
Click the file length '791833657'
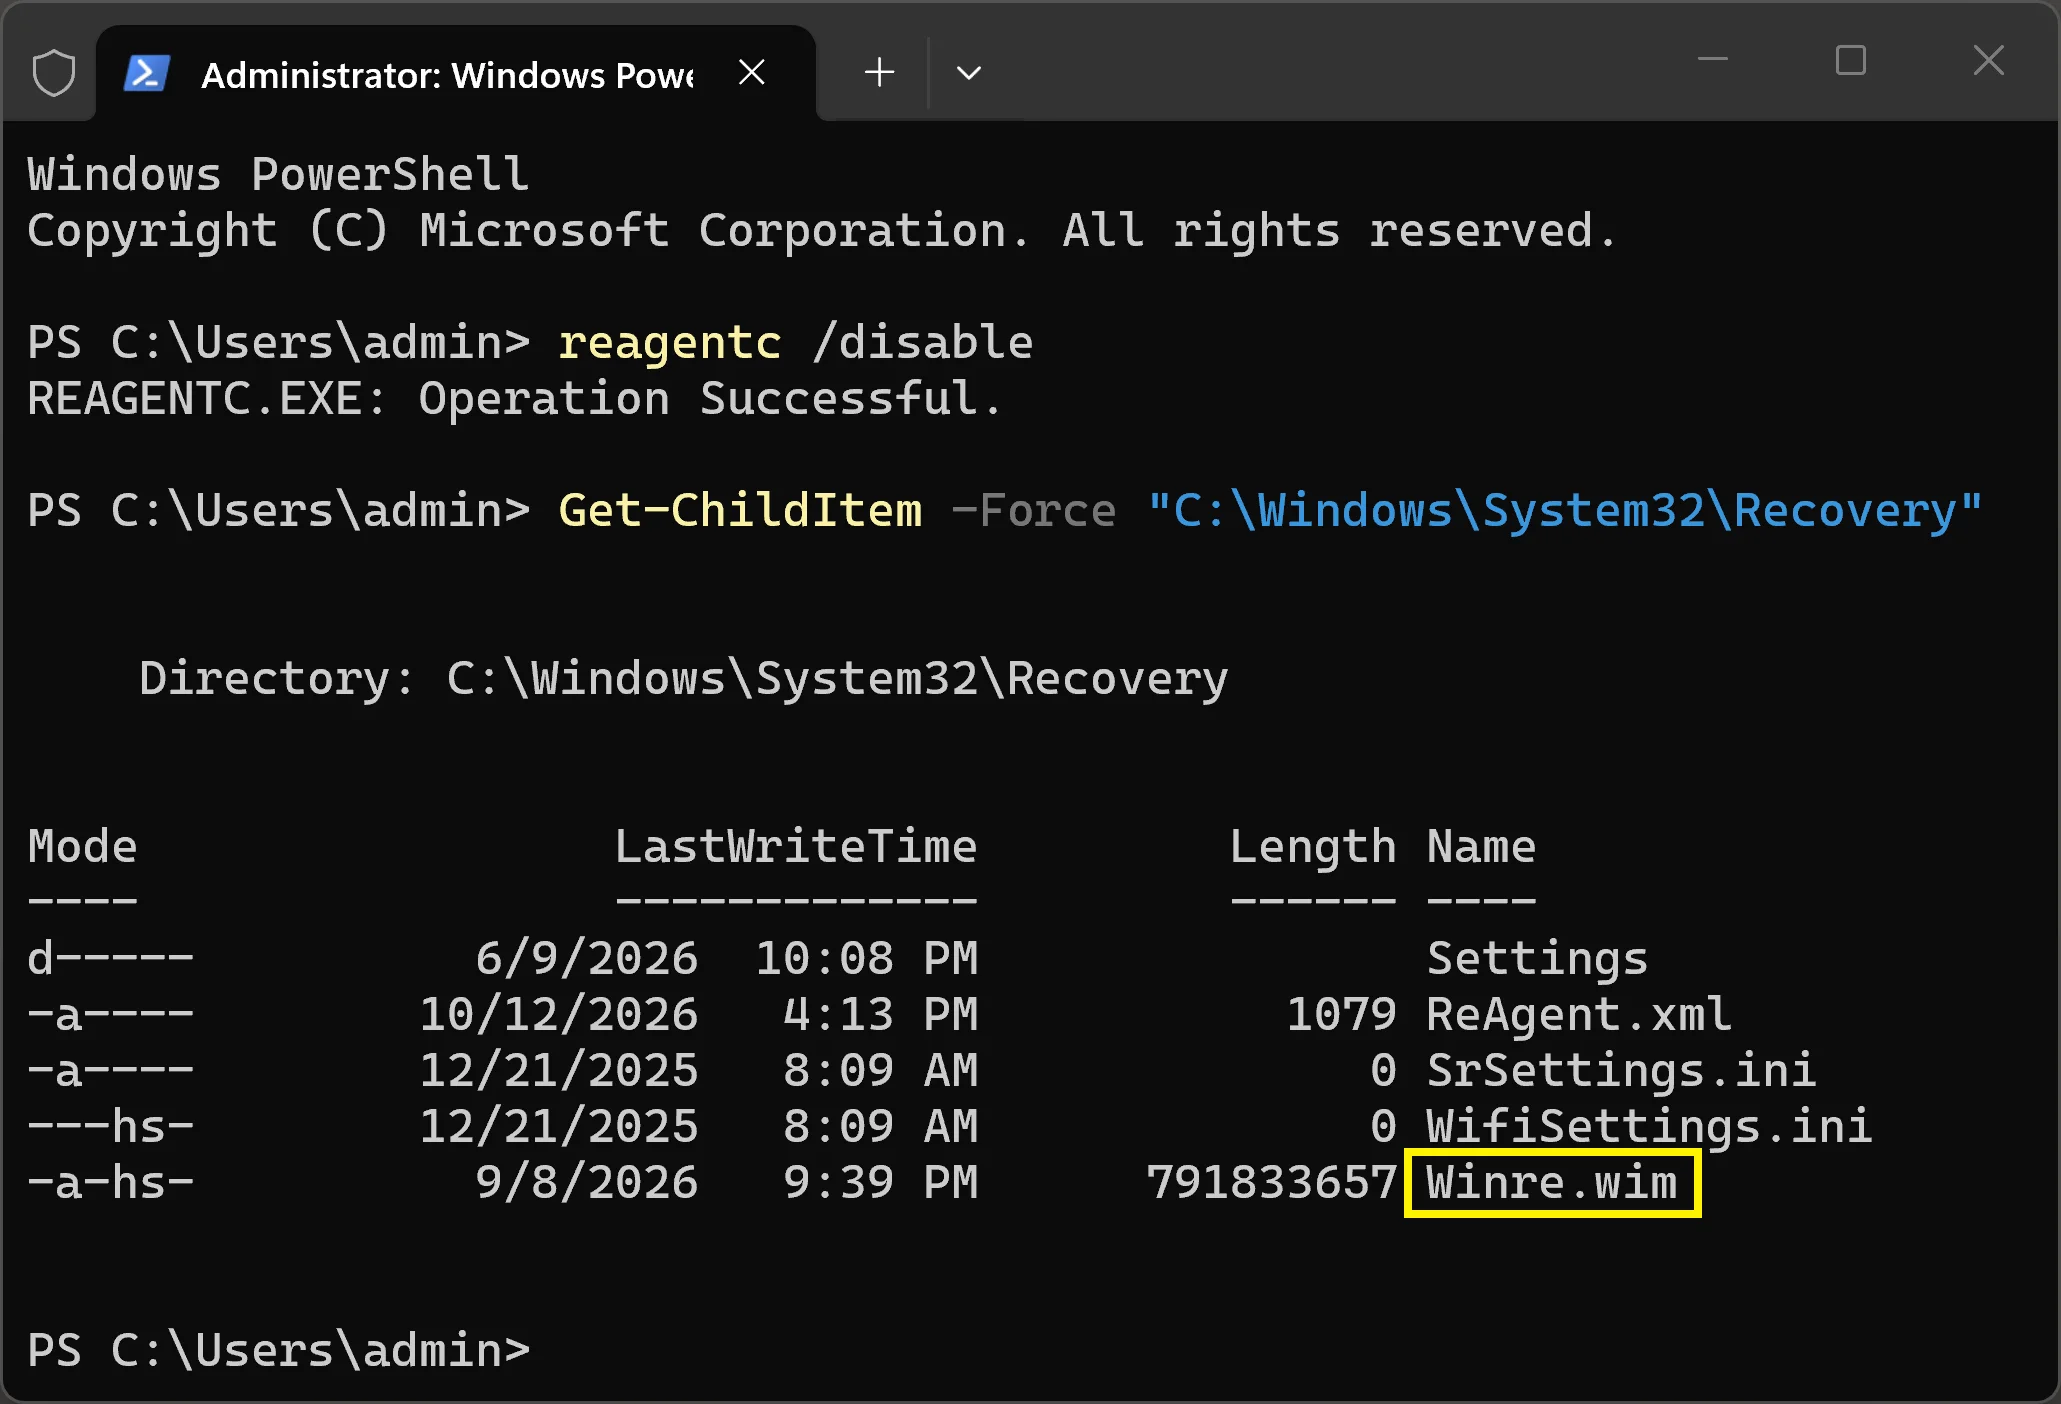(1271, 1183)
